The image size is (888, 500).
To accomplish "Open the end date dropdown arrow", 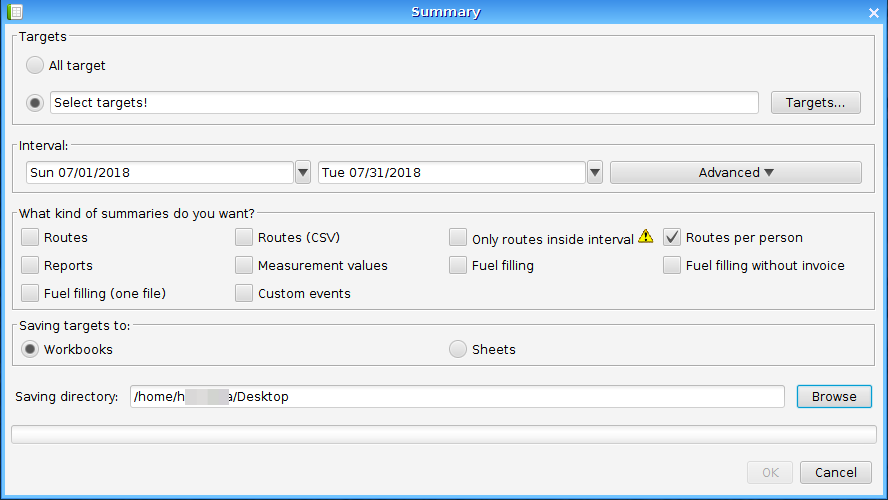I will 595,173.
